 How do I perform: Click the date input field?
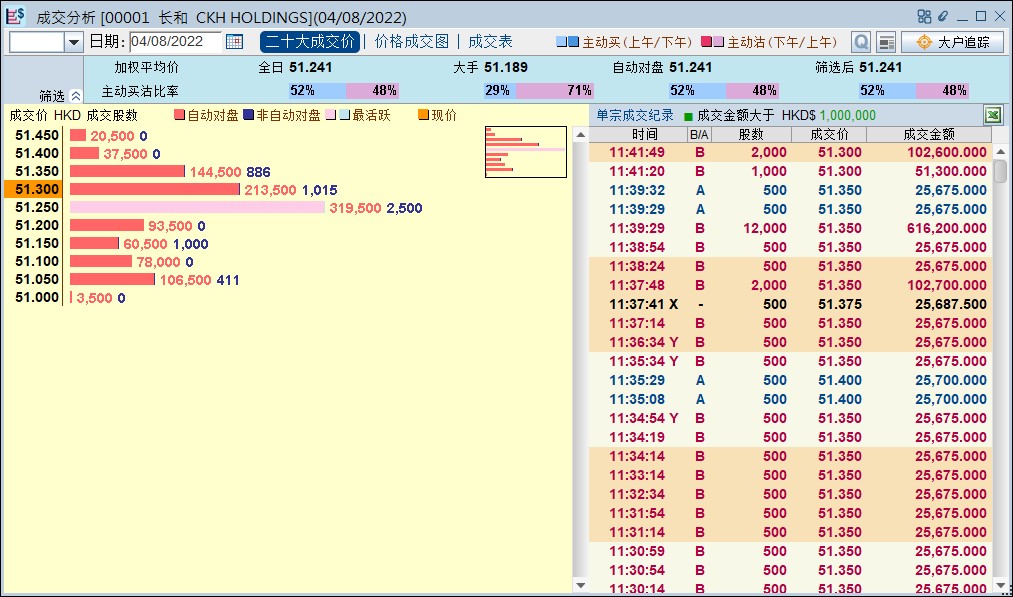174,42
